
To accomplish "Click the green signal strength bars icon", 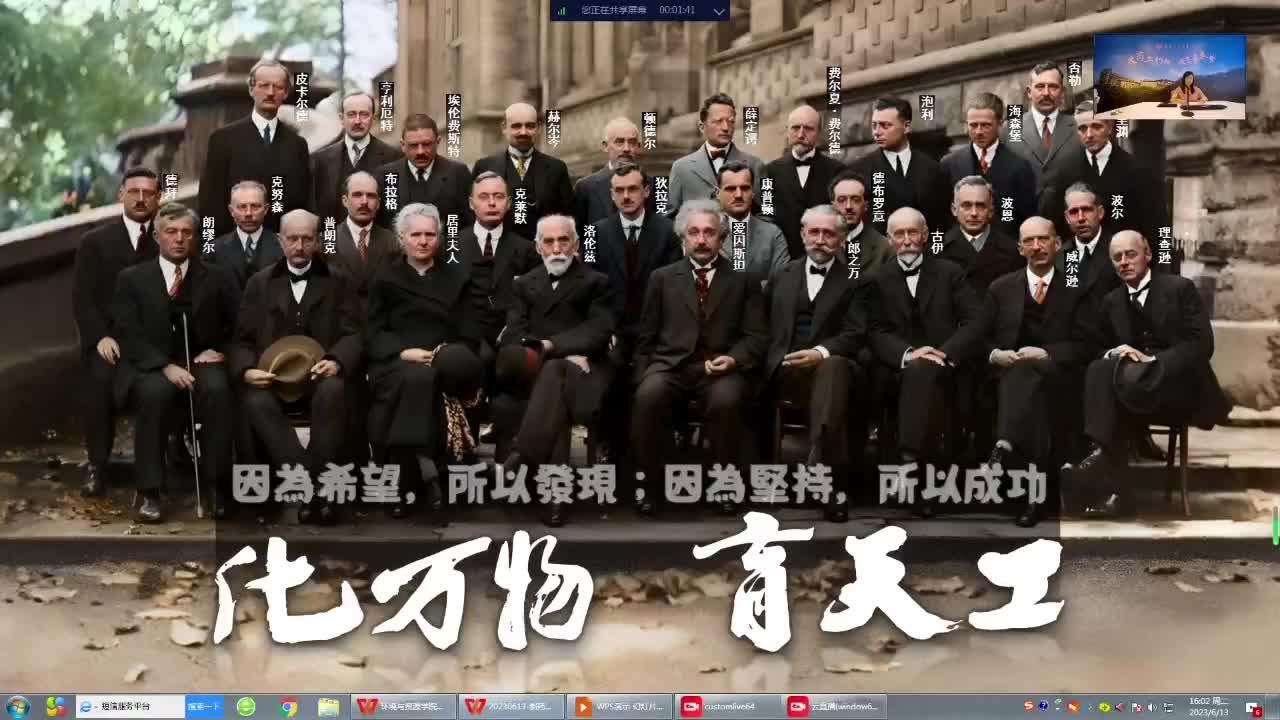I will (x=562, y=10).
